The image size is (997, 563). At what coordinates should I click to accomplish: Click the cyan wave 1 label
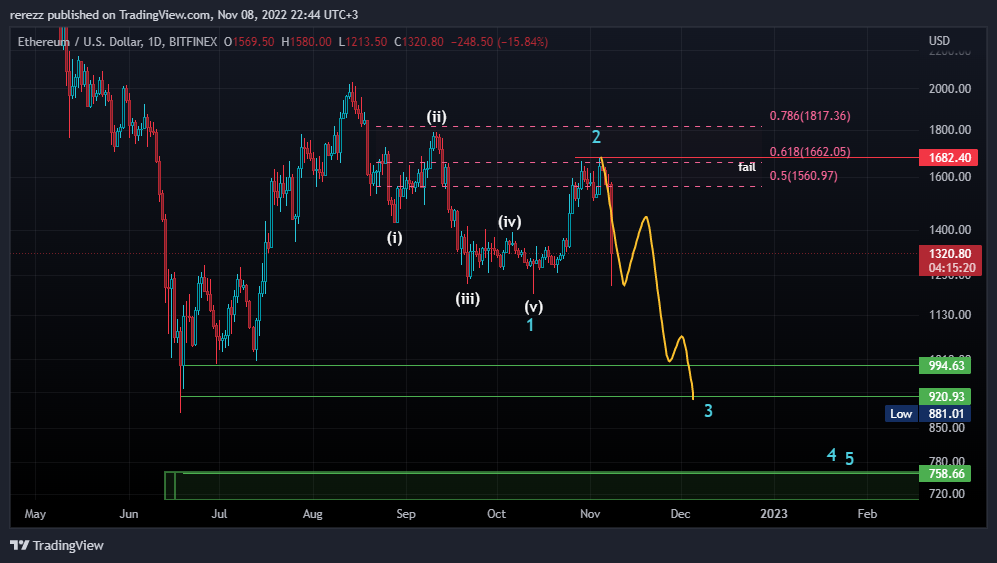click(x=530, y=325)
